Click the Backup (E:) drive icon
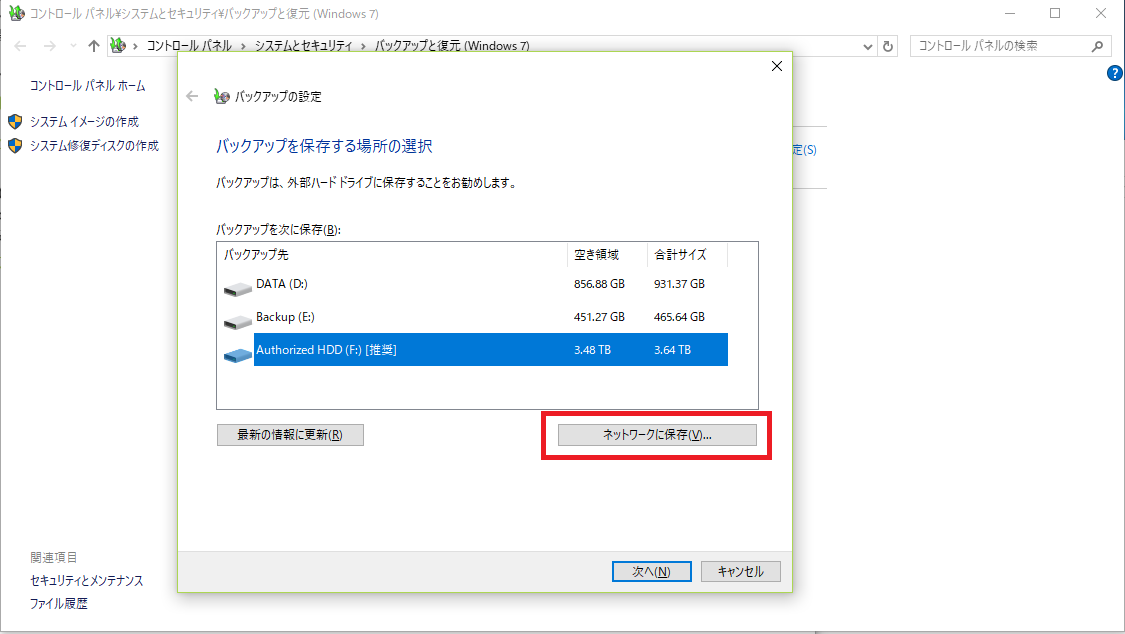Viewport: 1125px width, 634px height. [238, 322]
